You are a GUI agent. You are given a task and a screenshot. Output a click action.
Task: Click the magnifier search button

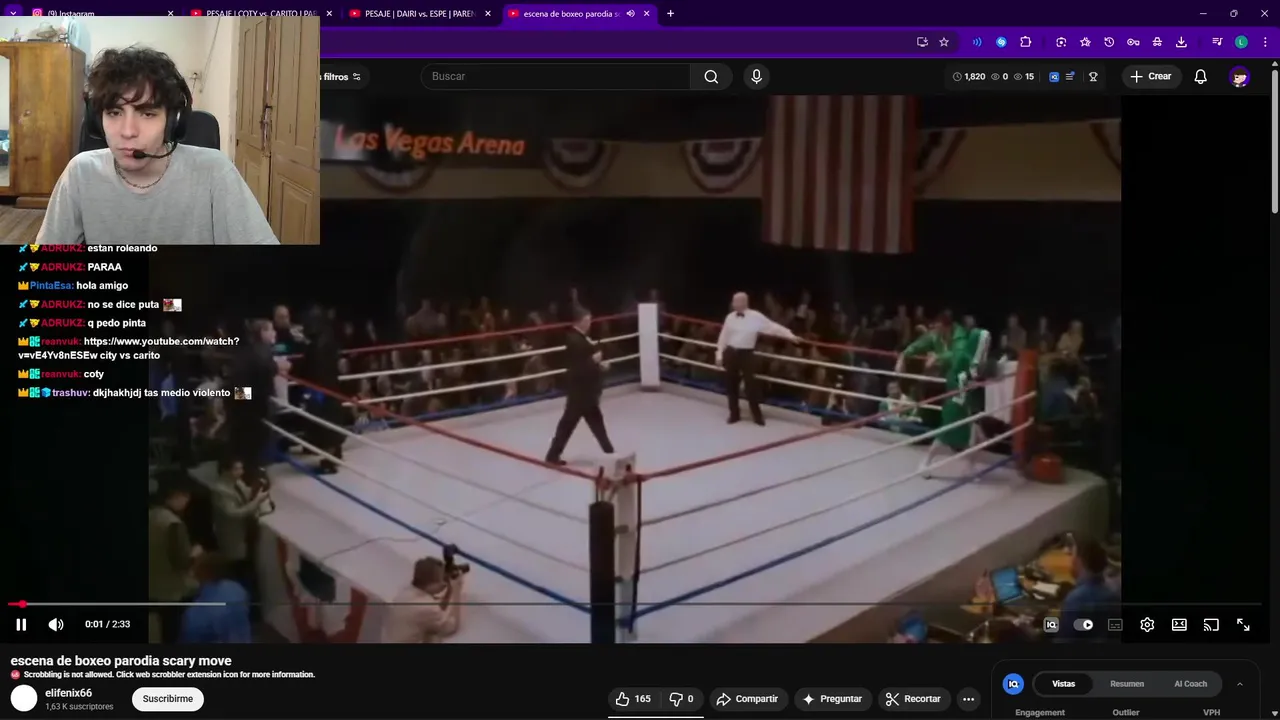711,76
